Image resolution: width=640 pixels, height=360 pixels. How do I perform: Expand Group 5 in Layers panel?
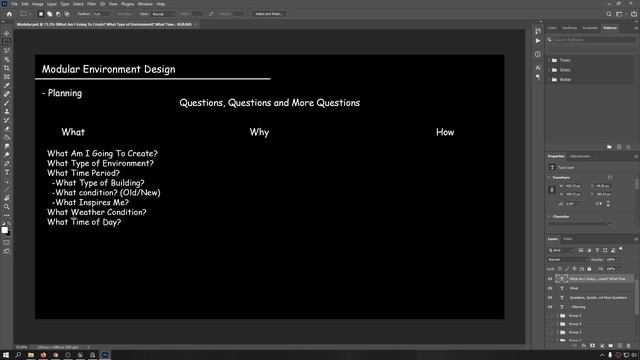point(558,316)
